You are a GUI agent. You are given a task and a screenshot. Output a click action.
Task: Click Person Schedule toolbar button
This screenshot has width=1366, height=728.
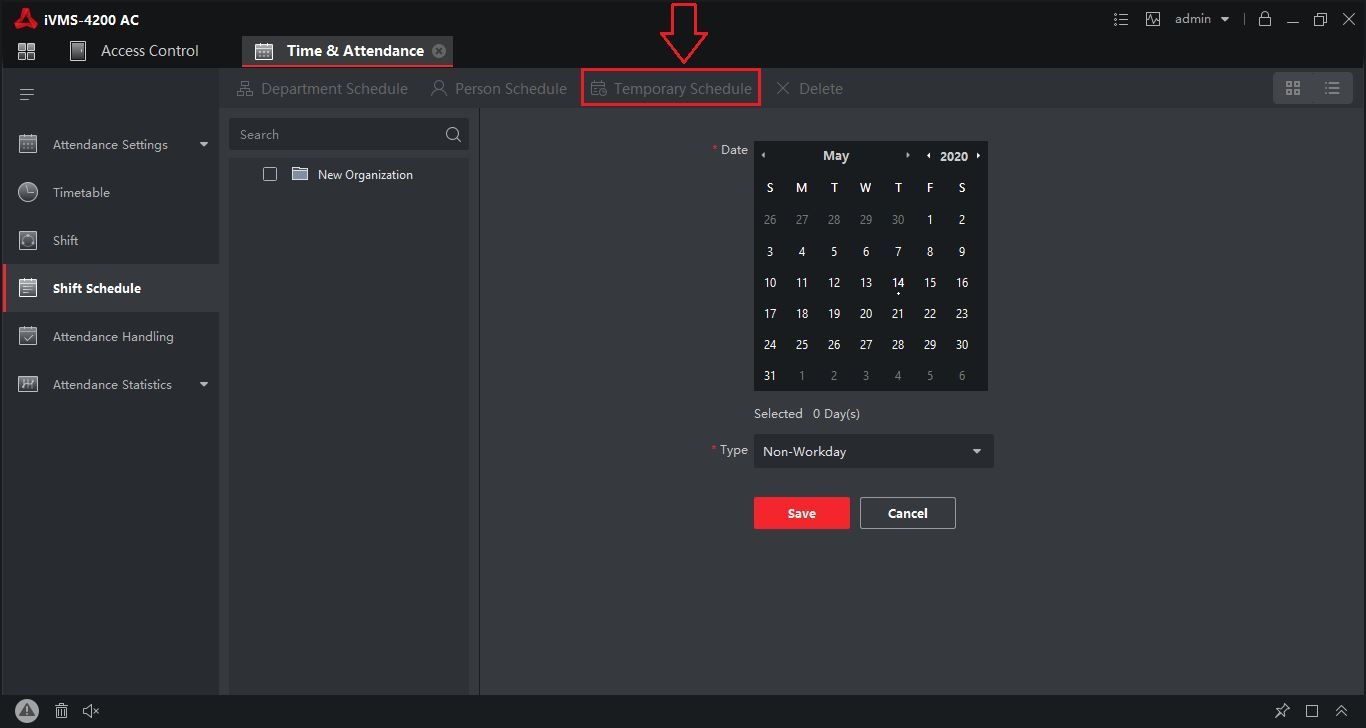498,89
